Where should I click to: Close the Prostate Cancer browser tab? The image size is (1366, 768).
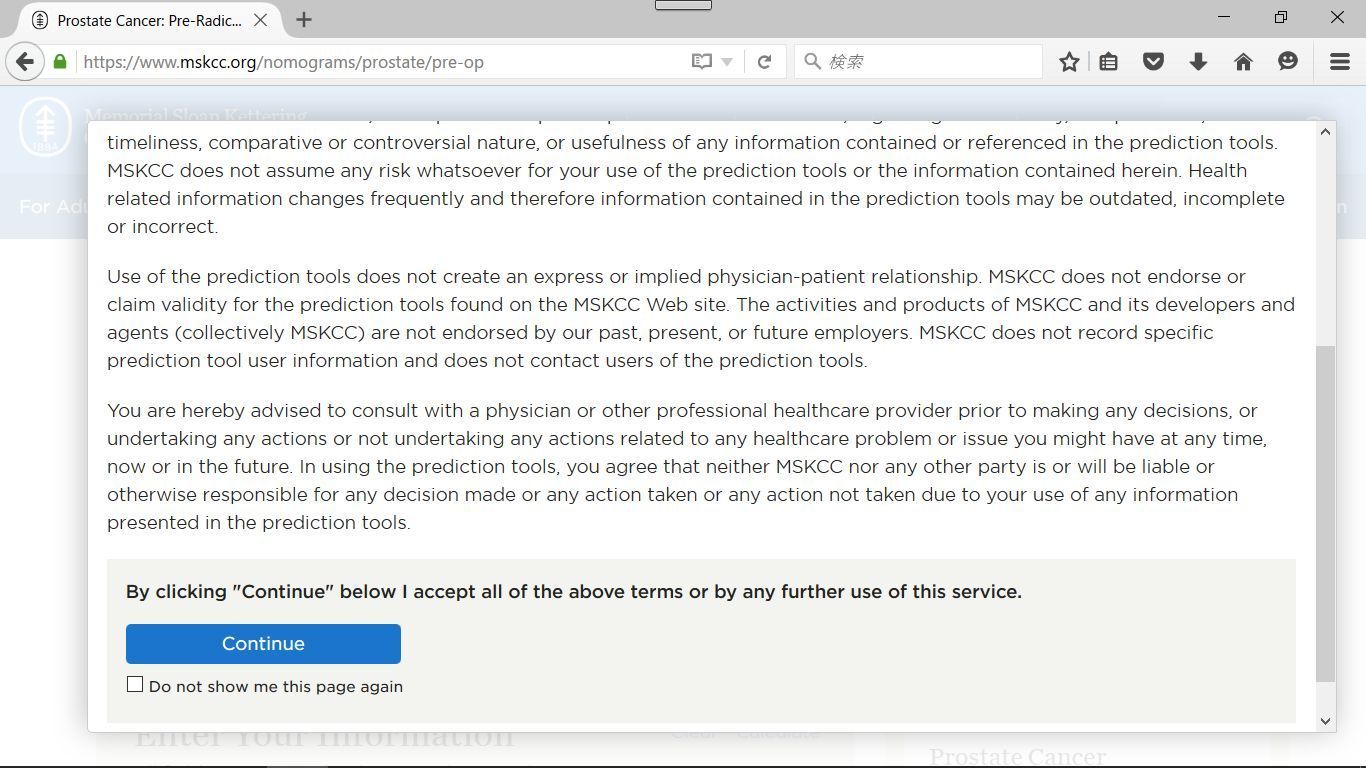(x=260, y=20)
